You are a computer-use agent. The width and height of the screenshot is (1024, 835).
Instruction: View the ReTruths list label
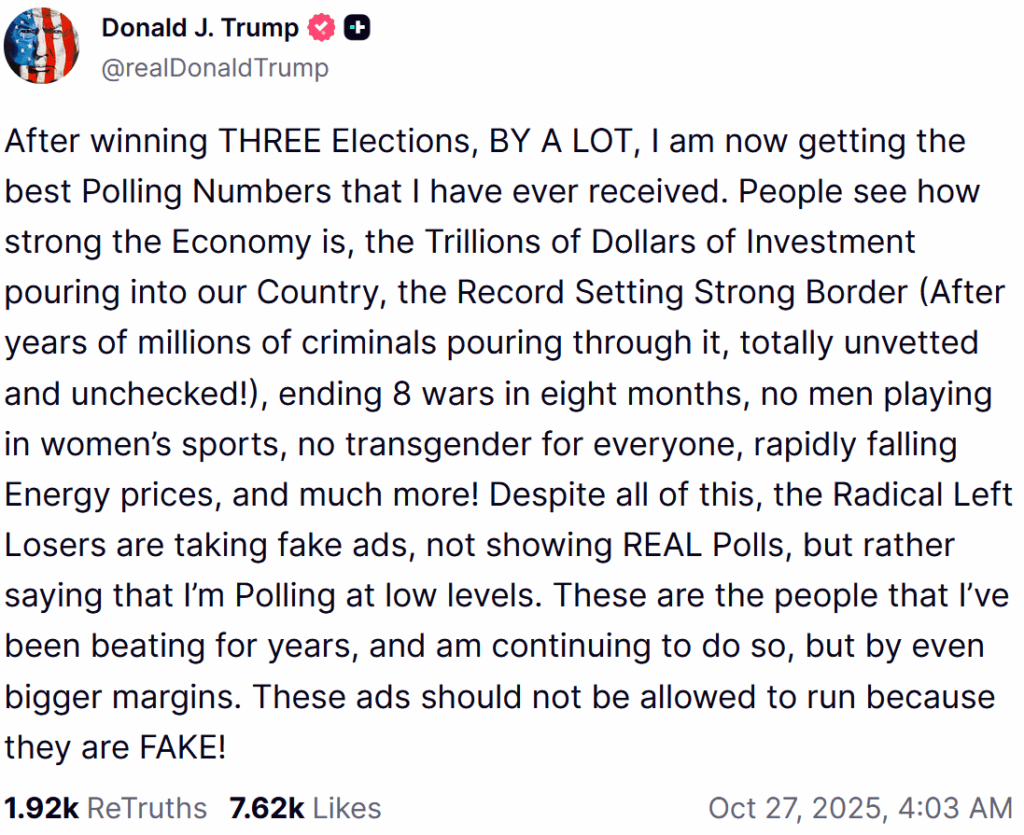tap(147, 808)
